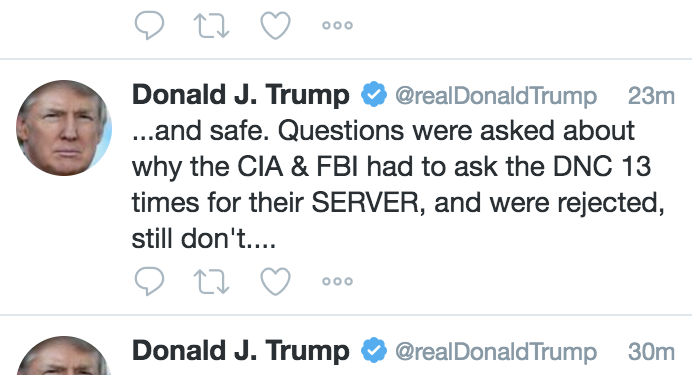Viewport: 692px width, 375px height.
Task: Open the @realDonaldTrump handle beside the 30m timestamp
Action: coord(496,352)
